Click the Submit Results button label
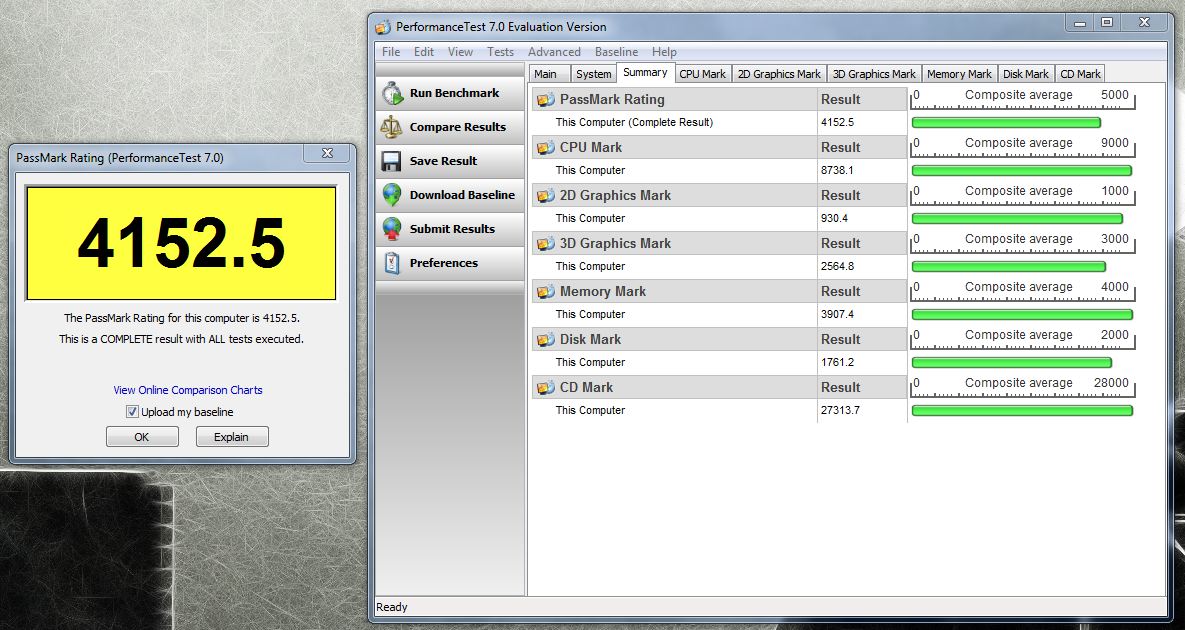 (452, 229)
